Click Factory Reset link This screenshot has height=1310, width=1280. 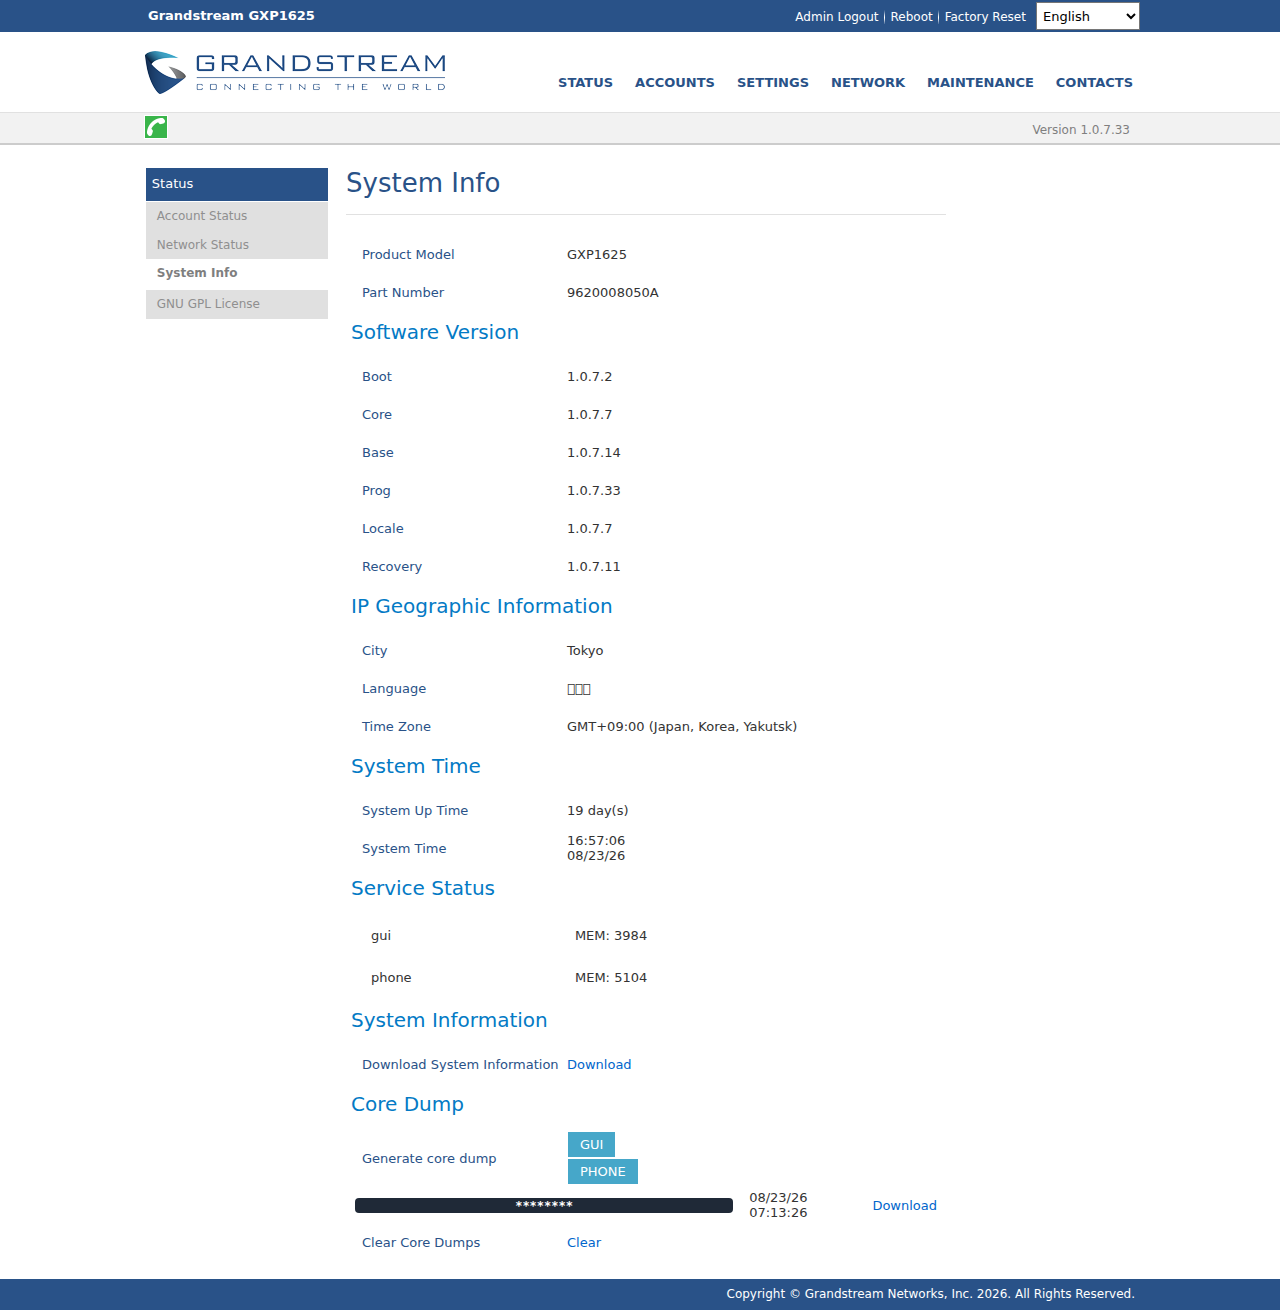tap(985, 17)
